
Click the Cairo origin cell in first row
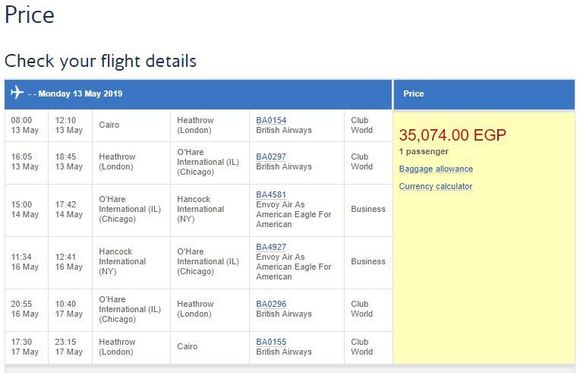(131, 125)
